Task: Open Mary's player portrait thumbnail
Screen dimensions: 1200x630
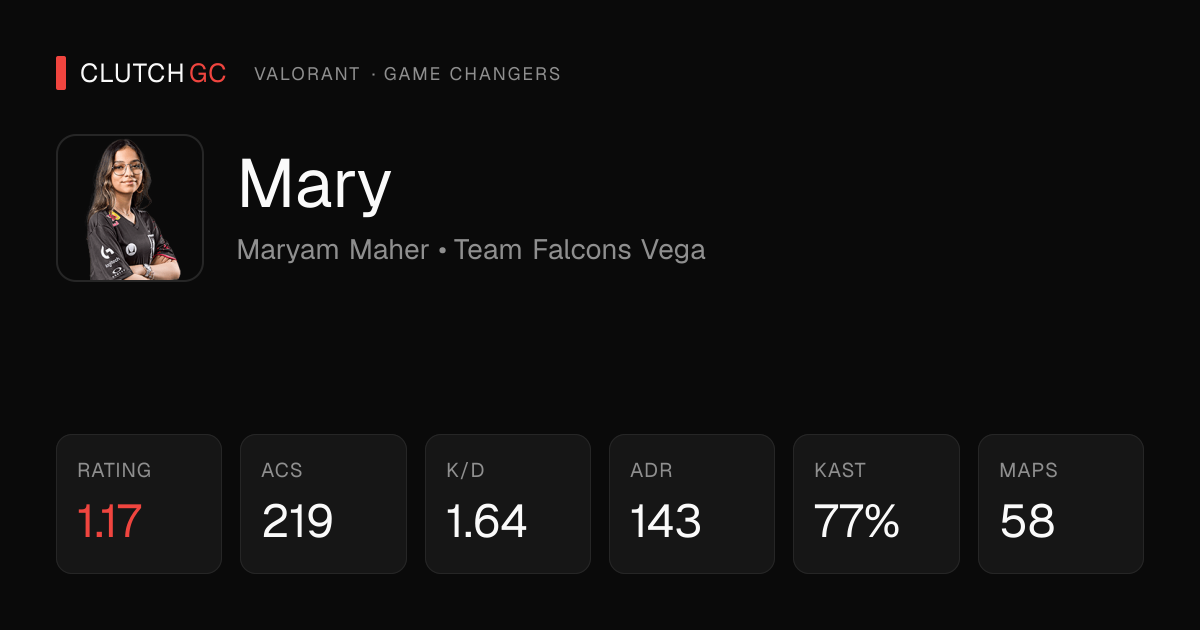Action: coord(130,208)
